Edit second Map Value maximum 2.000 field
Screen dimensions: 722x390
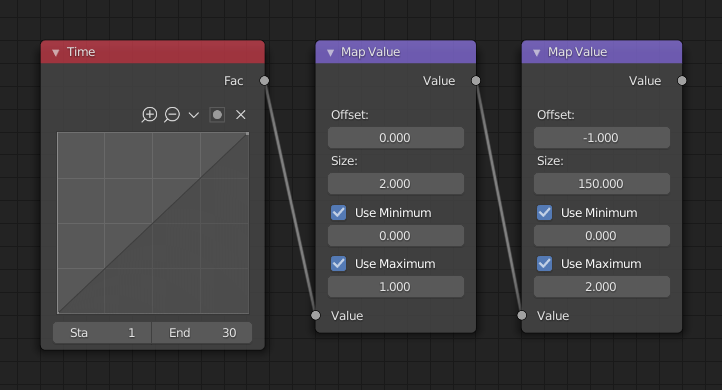pos(602,287)
